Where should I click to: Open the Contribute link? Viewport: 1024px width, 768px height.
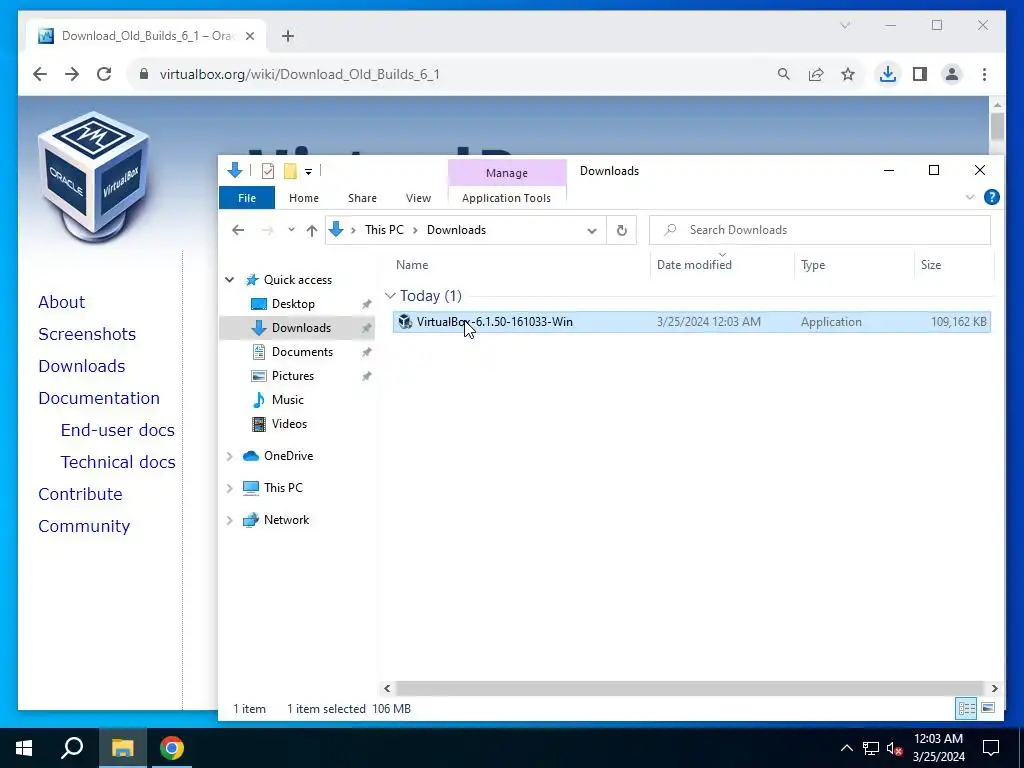point(80,494)
